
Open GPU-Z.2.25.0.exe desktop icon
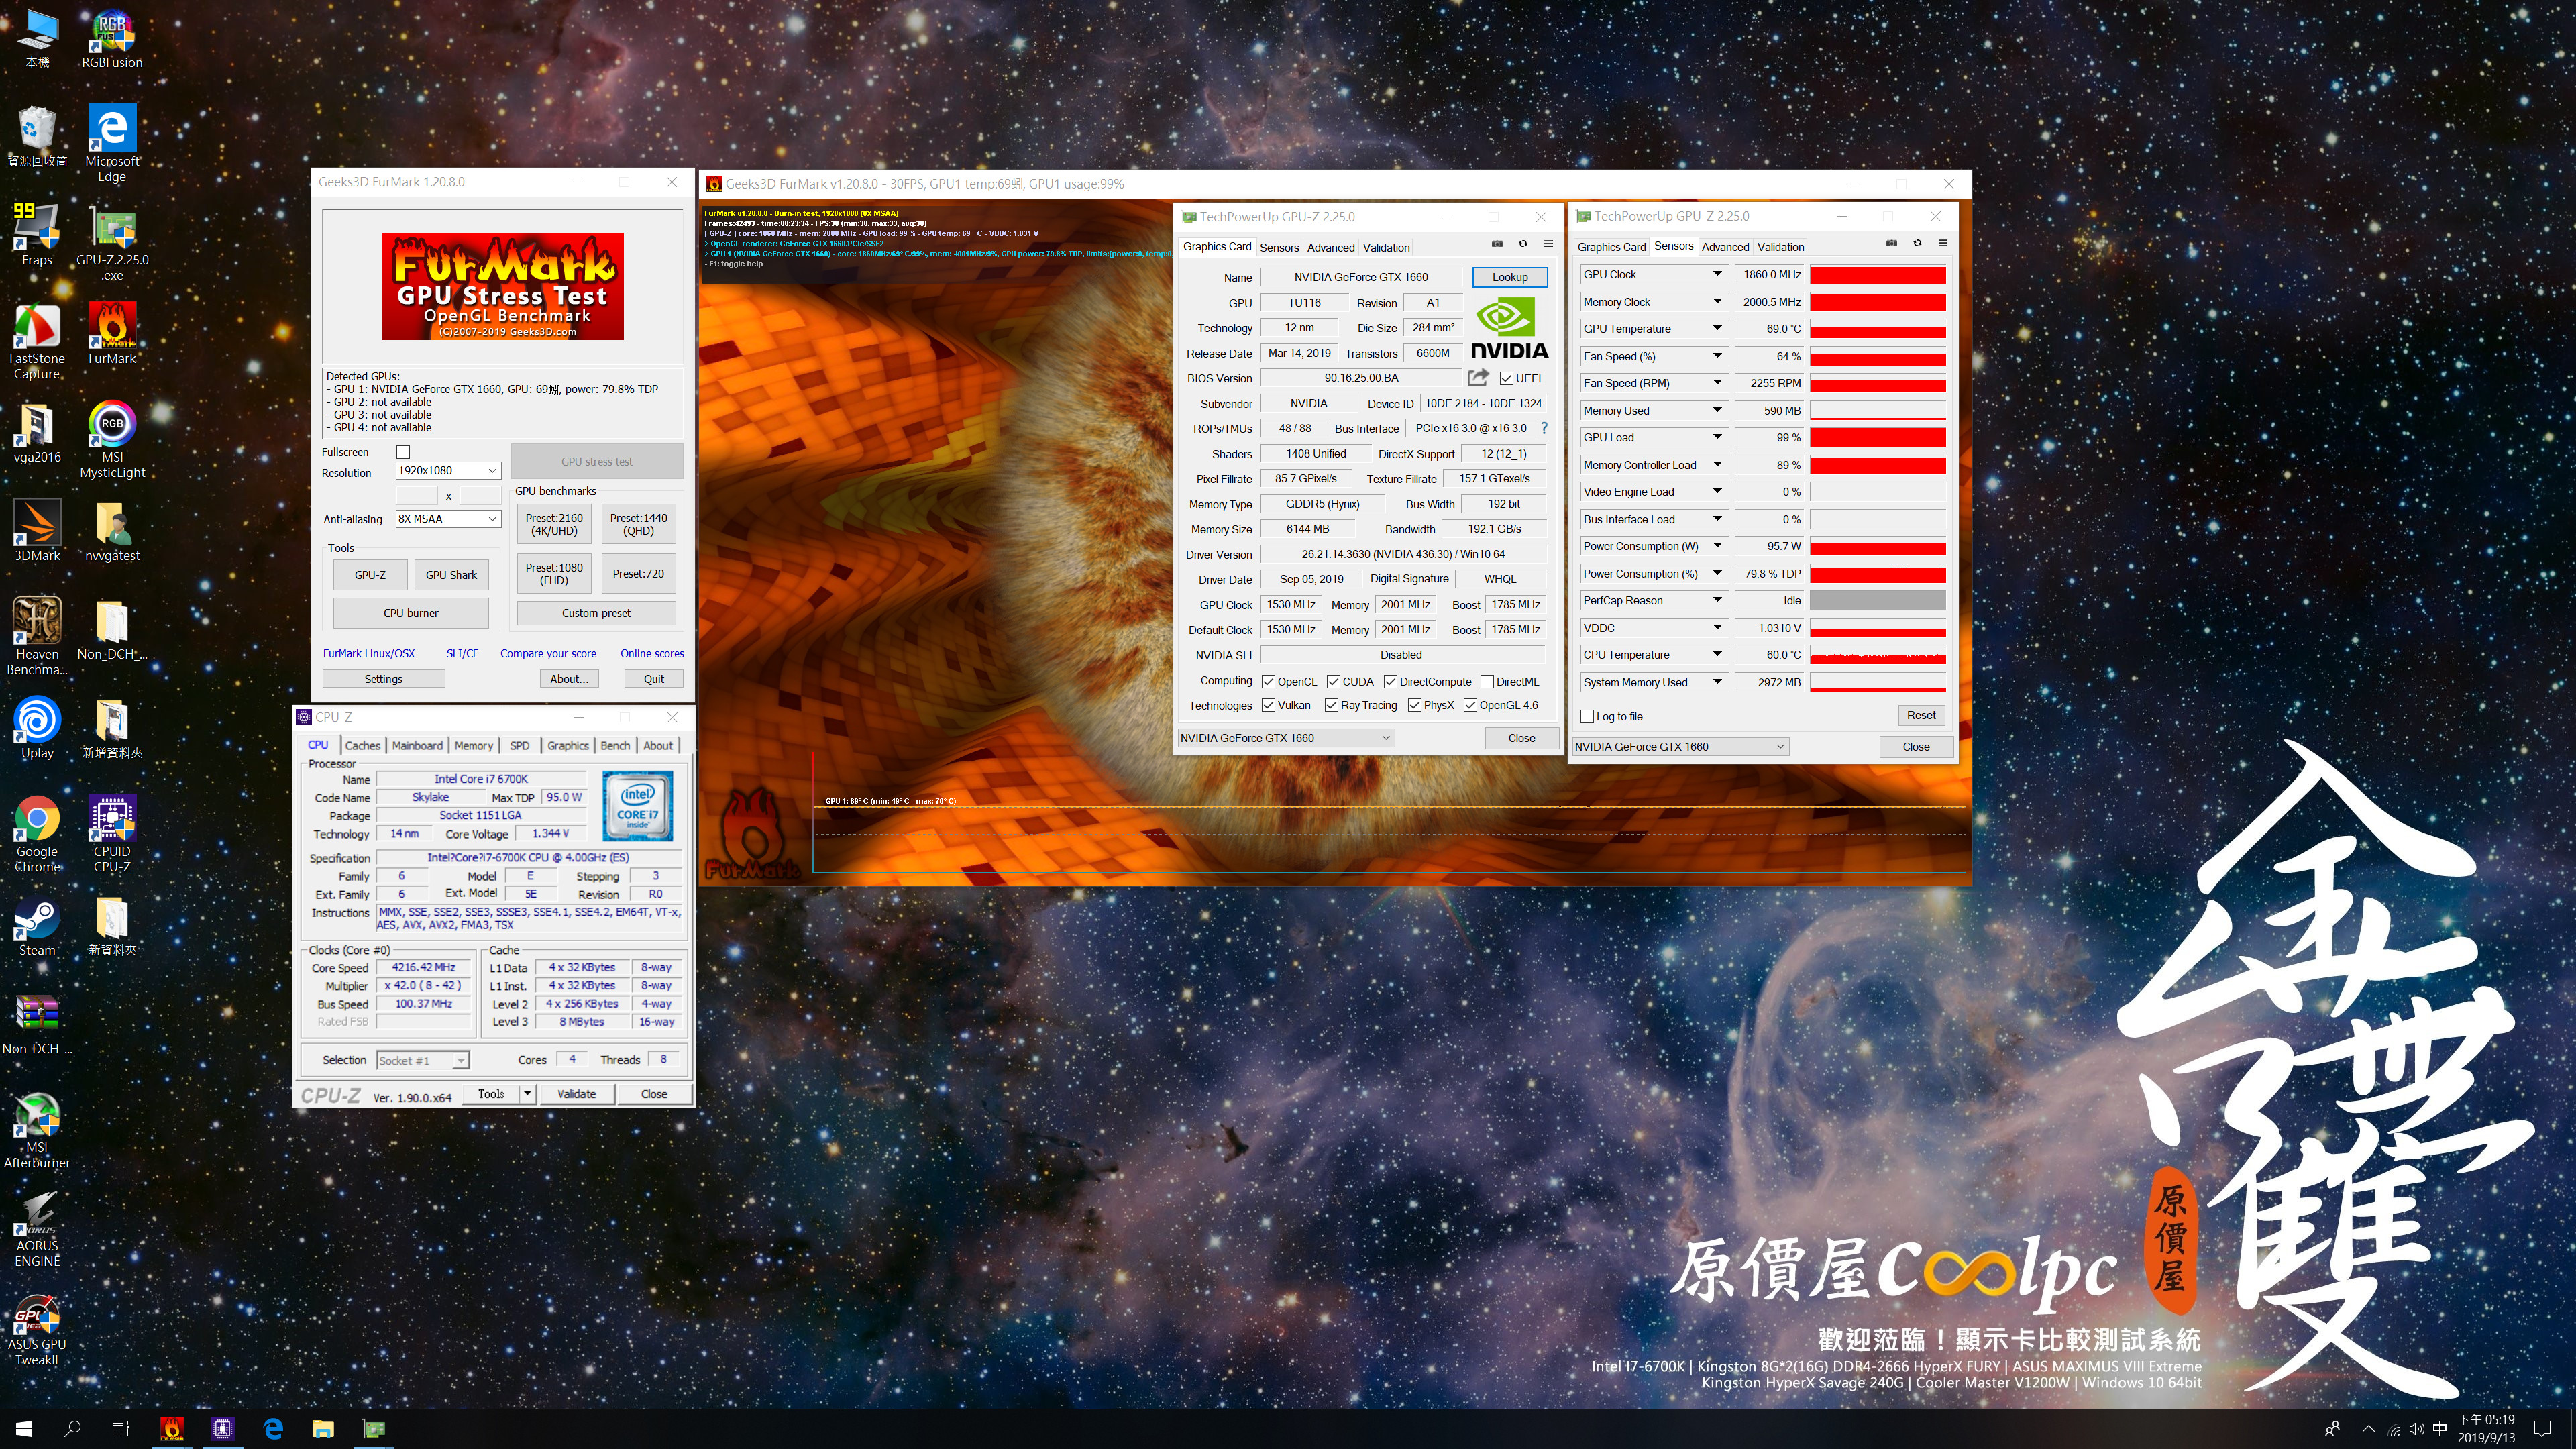click(x=112, y=242)
